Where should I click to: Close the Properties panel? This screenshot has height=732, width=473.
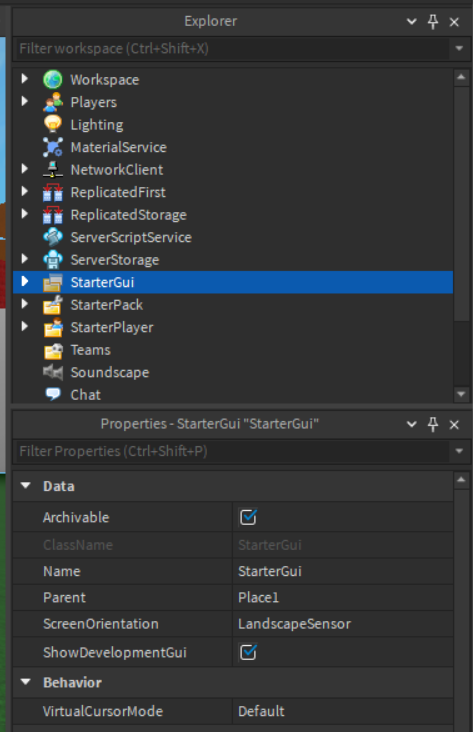454,425
